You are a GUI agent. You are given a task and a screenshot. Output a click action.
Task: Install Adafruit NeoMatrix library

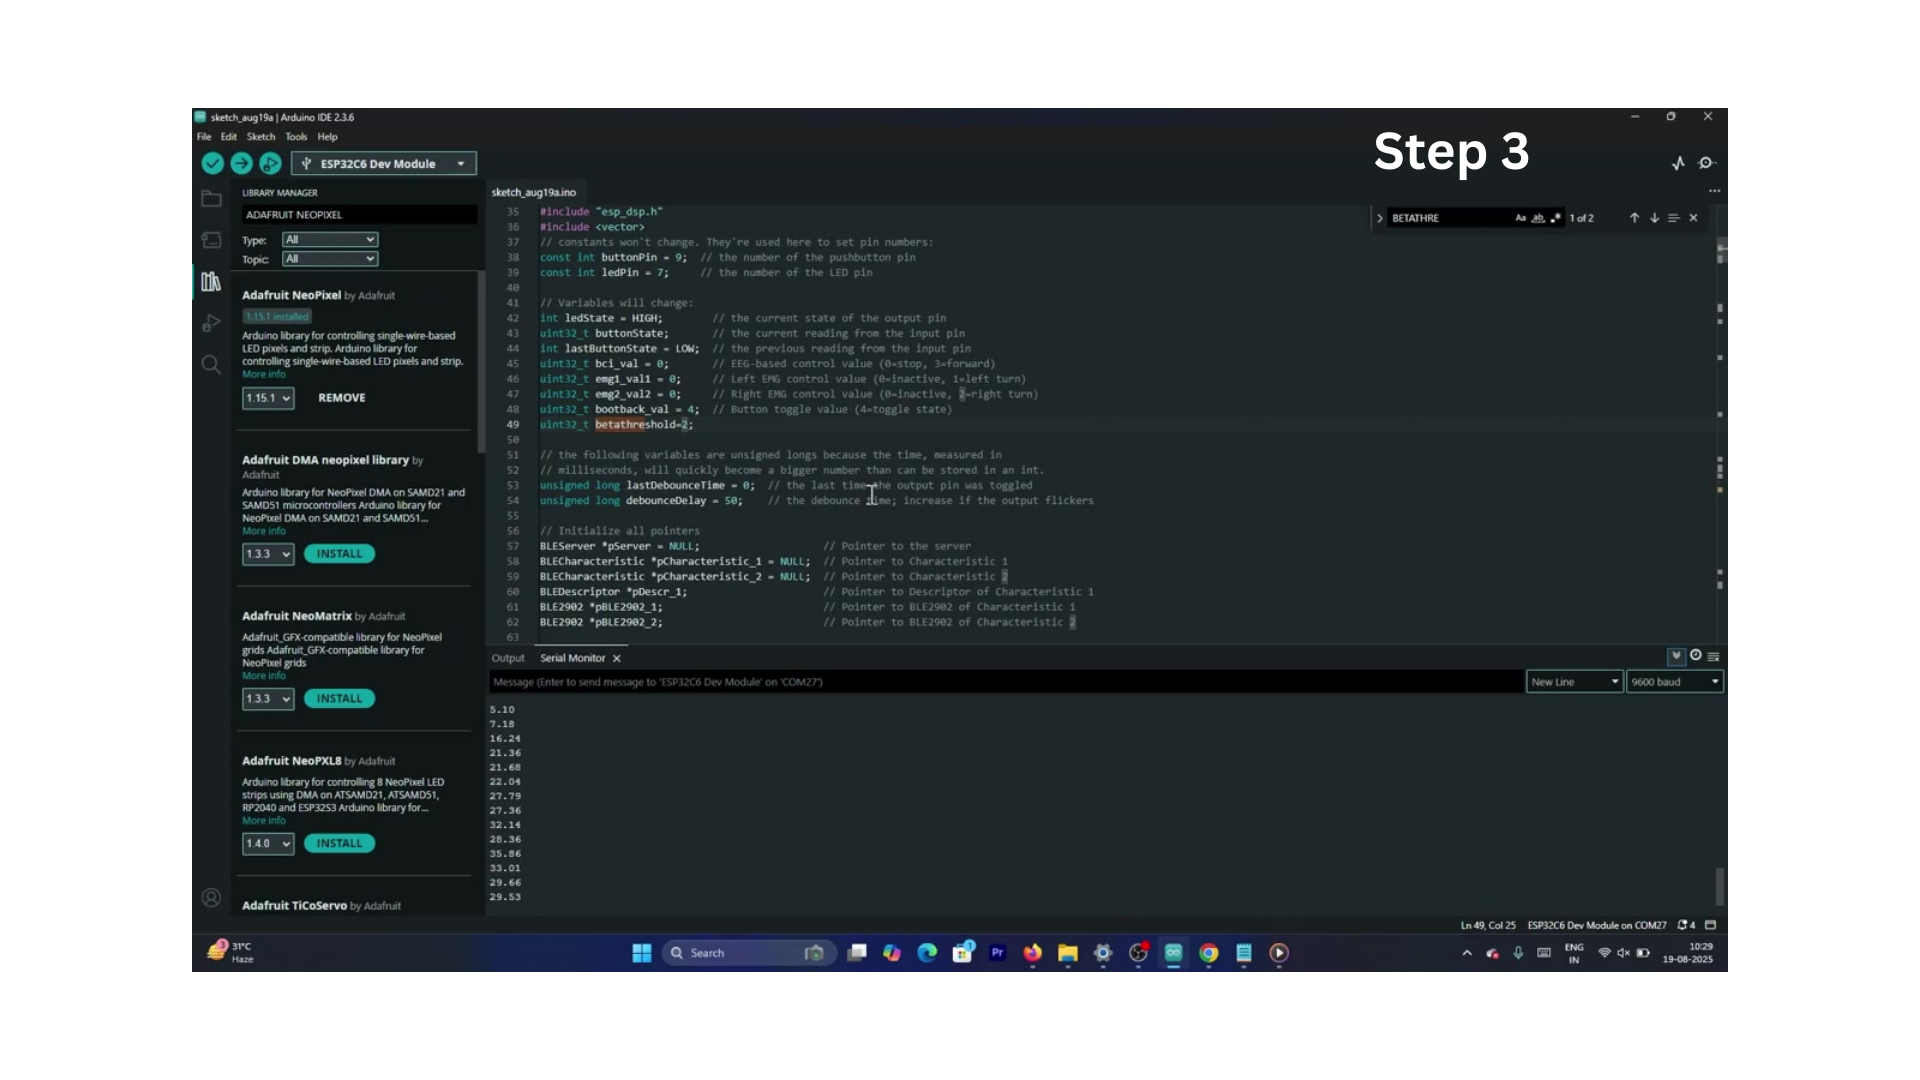pyautogui.click(x=340, y=699)
